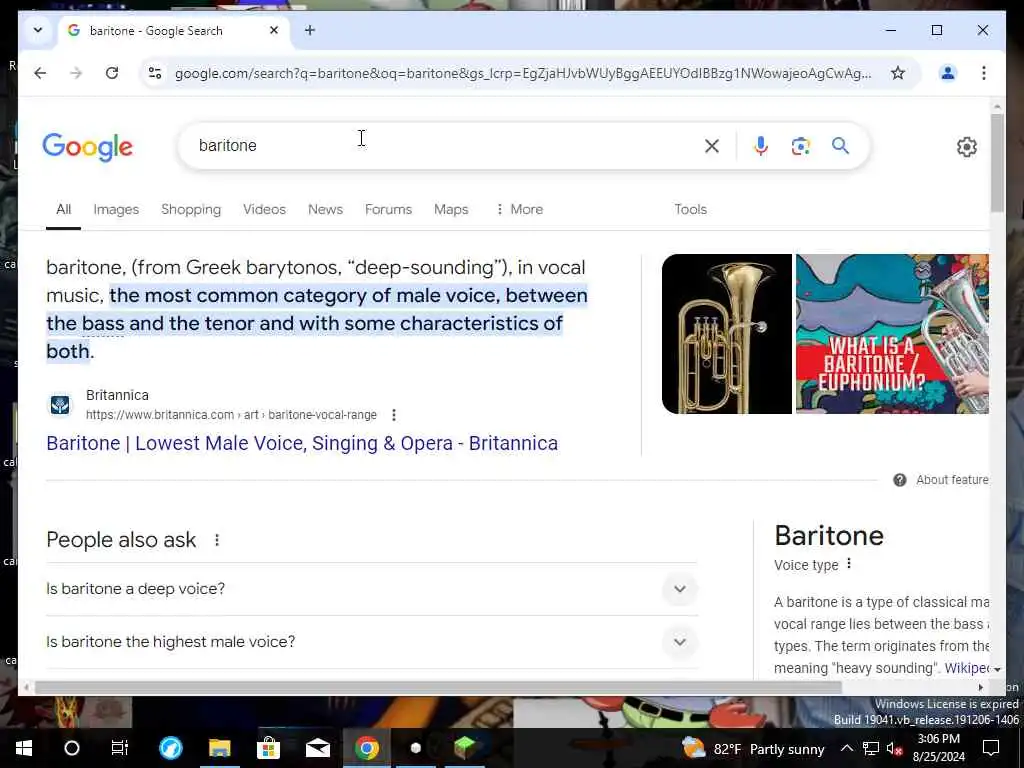
Task: Click the britannica.com URL breadcrumb
Action: point(231,415)
